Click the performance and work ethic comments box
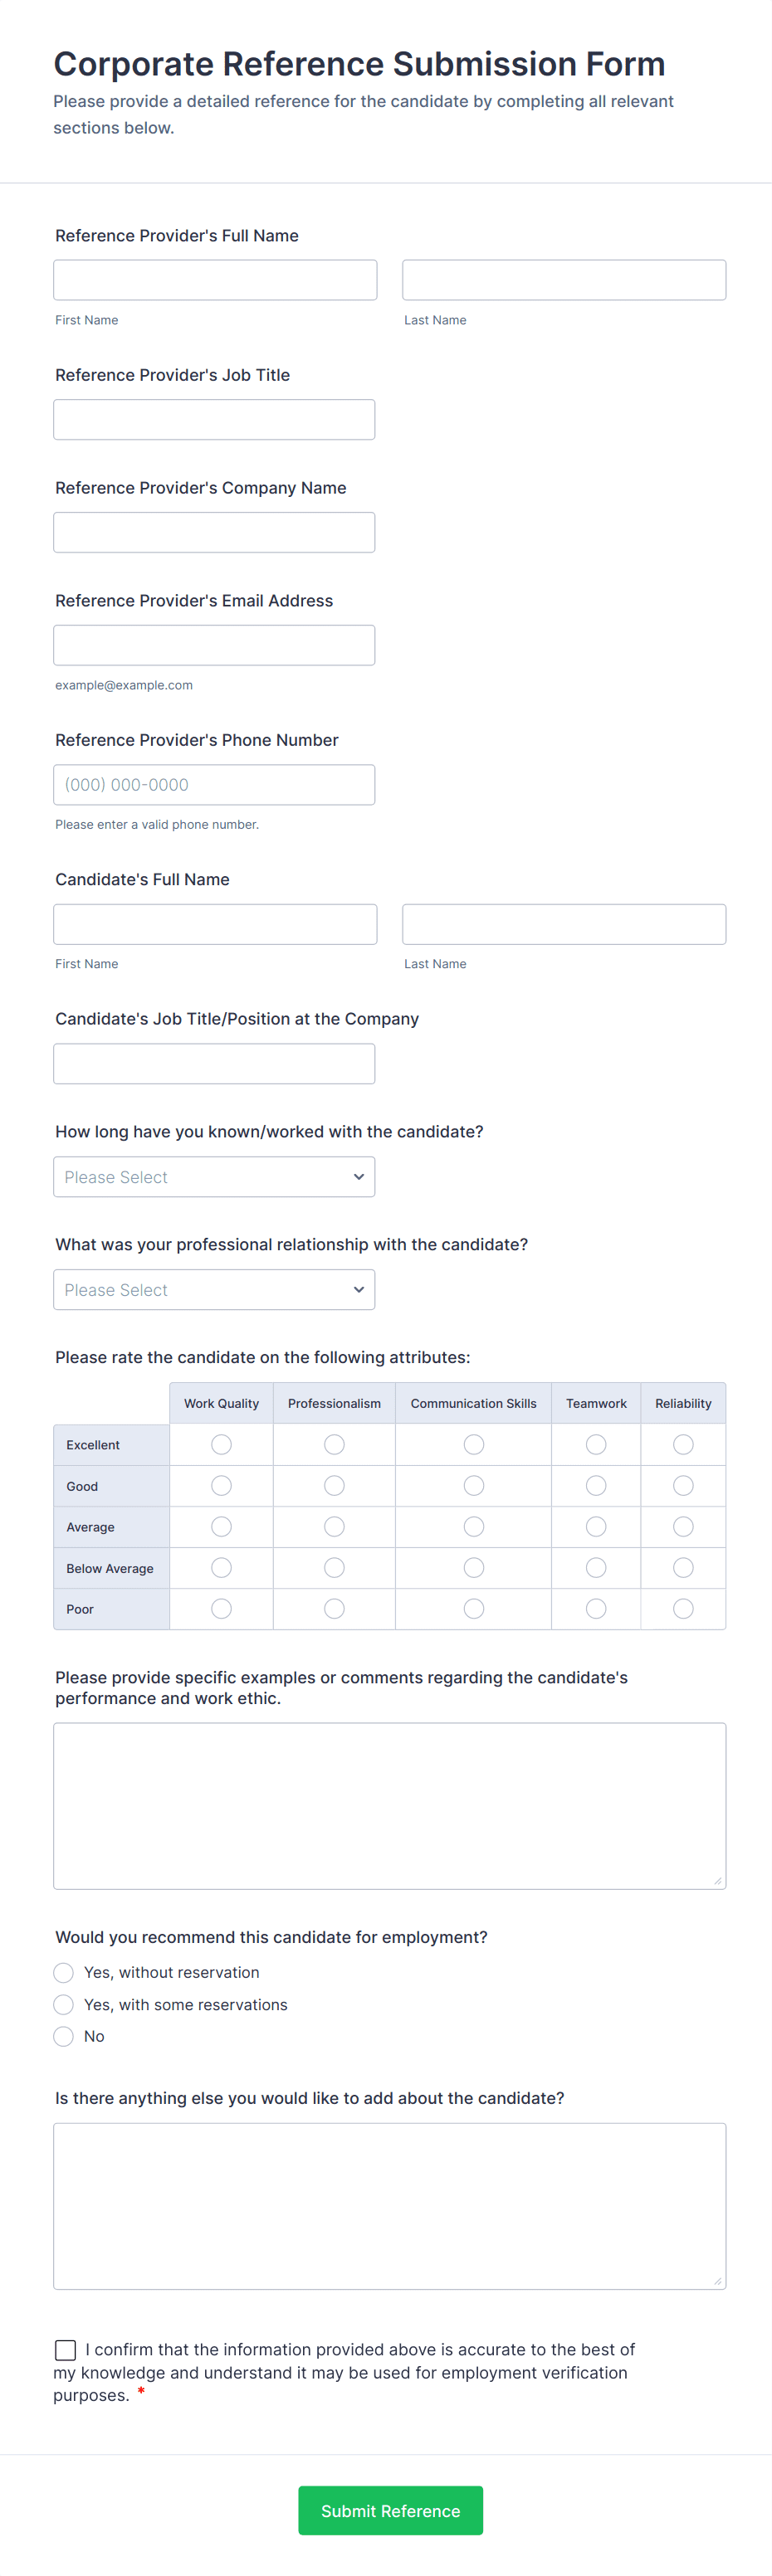 click(x=390, y=1806)
